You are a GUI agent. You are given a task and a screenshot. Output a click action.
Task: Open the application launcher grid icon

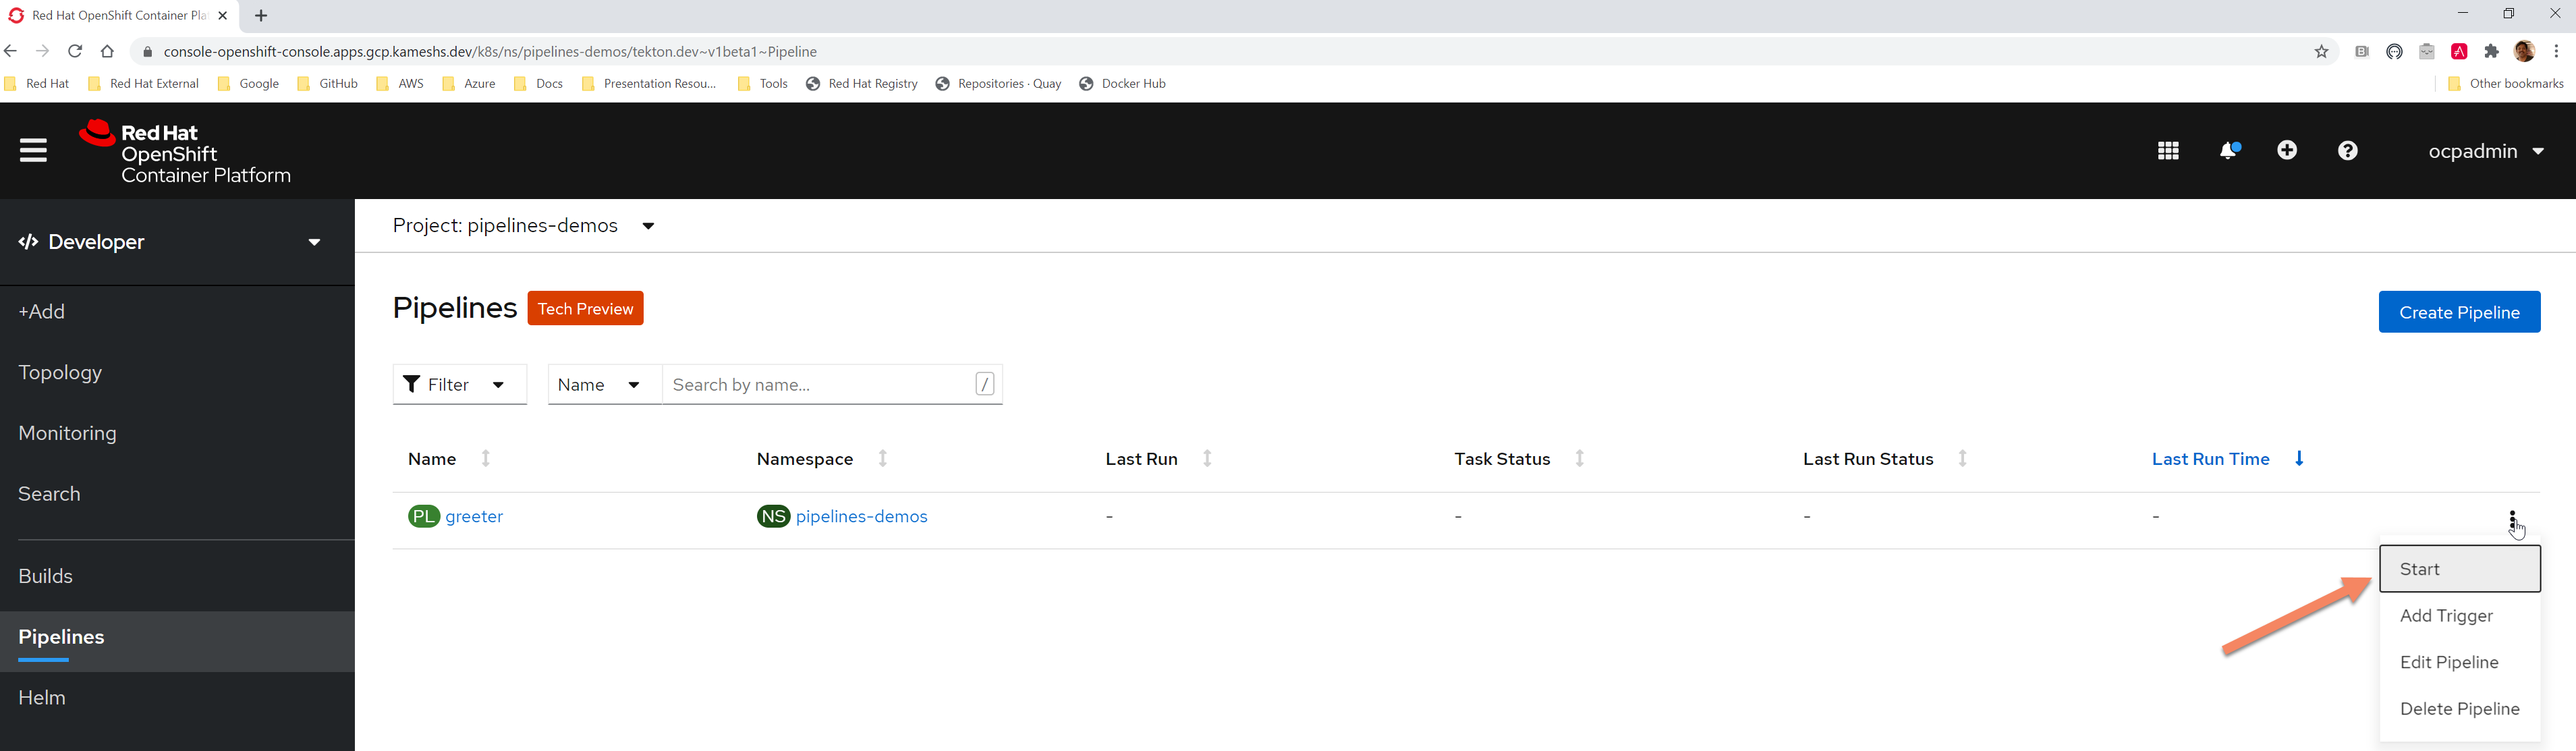(x=2168, y=151)
